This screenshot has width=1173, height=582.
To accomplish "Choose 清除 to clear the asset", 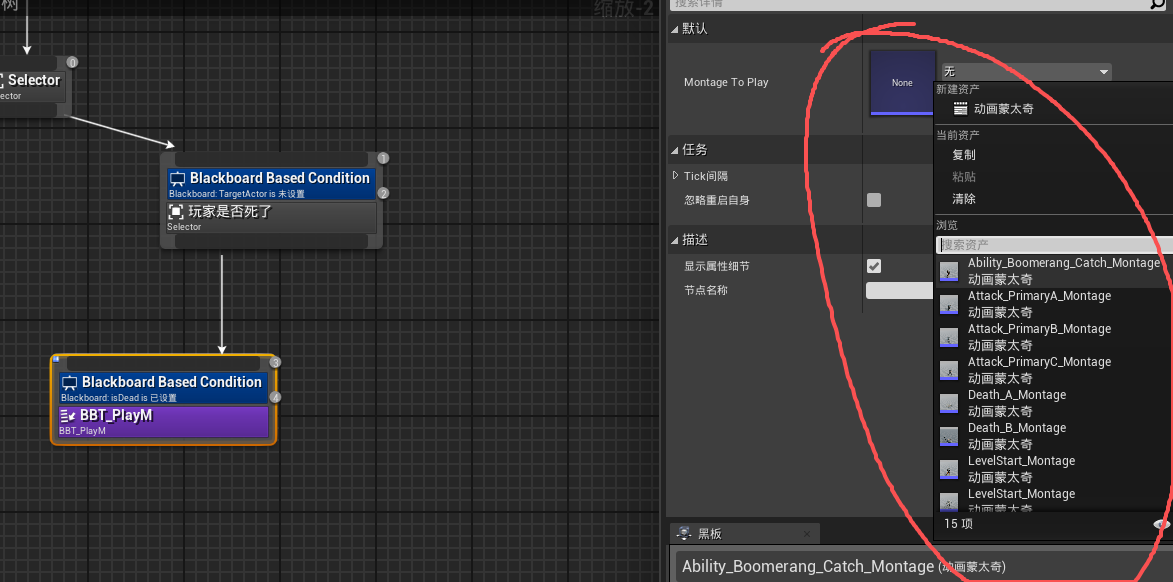I will click(x=964, y=199).
